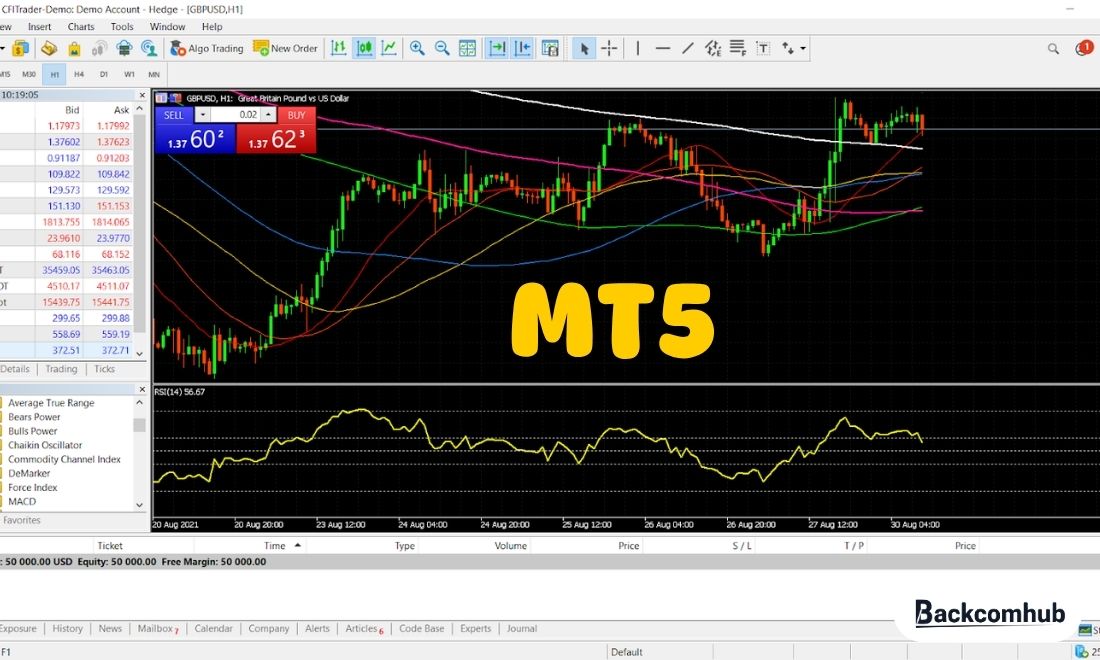Select MACD indicator in Navigator
The height and width of the screenshot is (660, 1100).
pyautogui.click(x=22, y=501)
